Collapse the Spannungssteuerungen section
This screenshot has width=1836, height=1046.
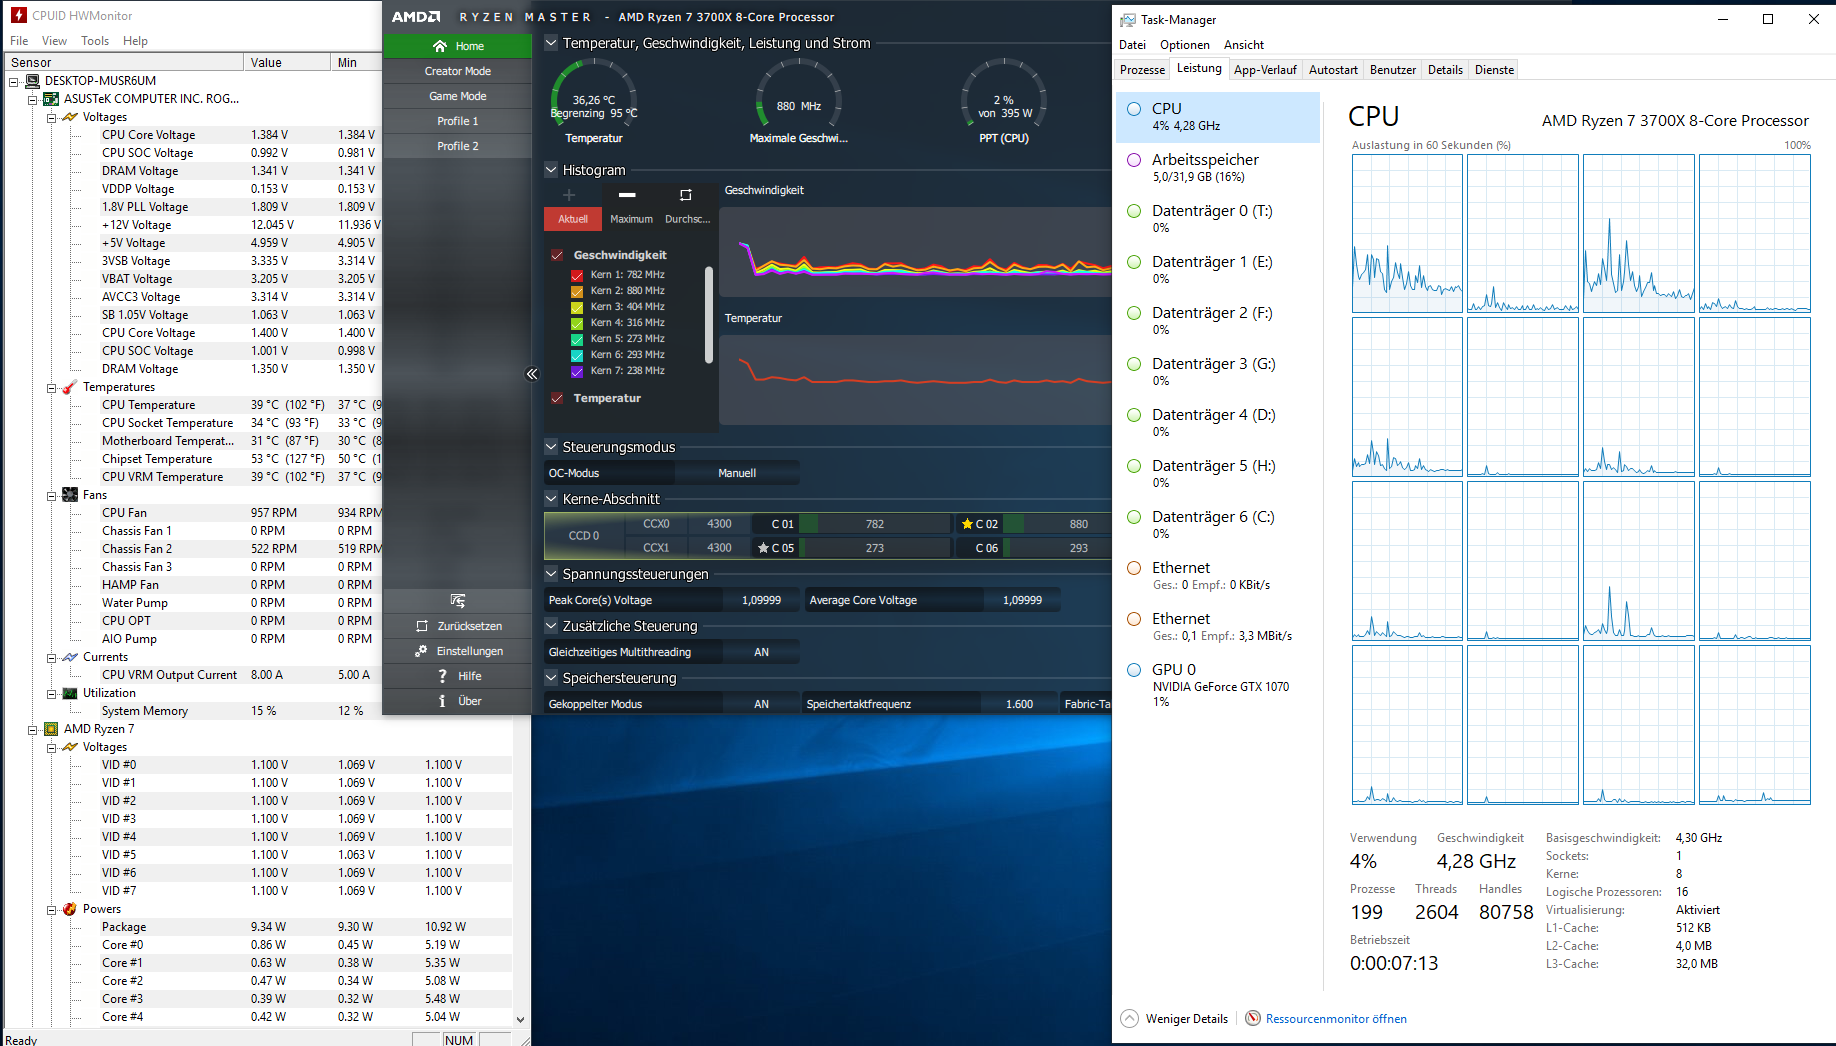point(551,574)
